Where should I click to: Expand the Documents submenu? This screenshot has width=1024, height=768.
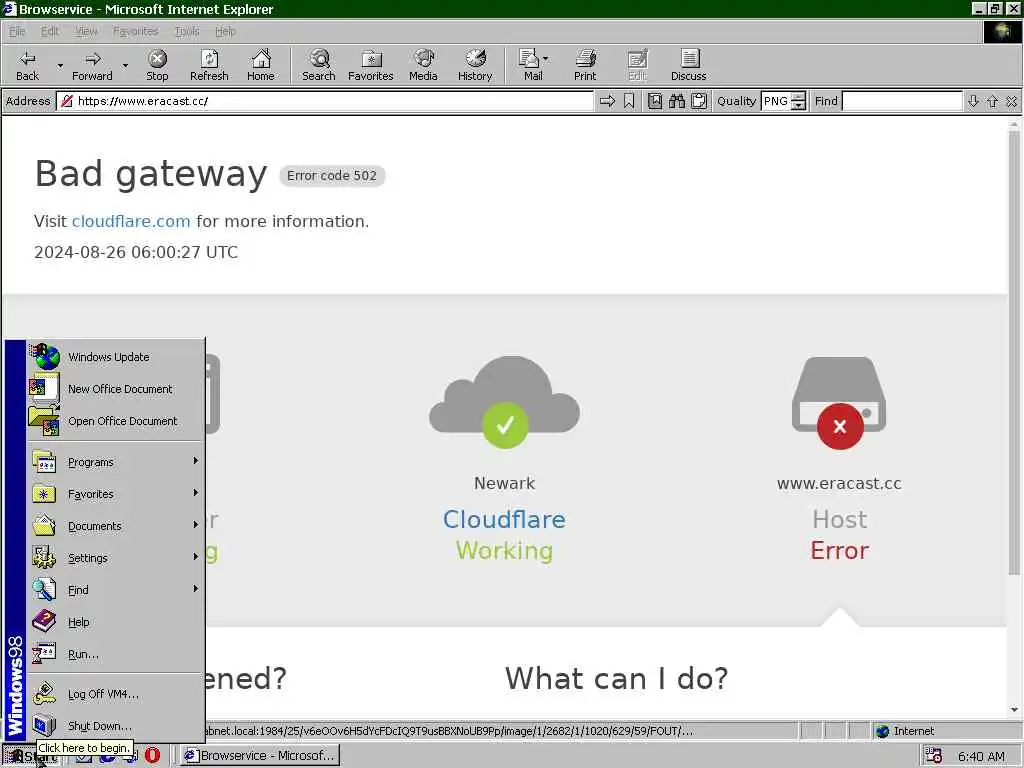point(116,526)
